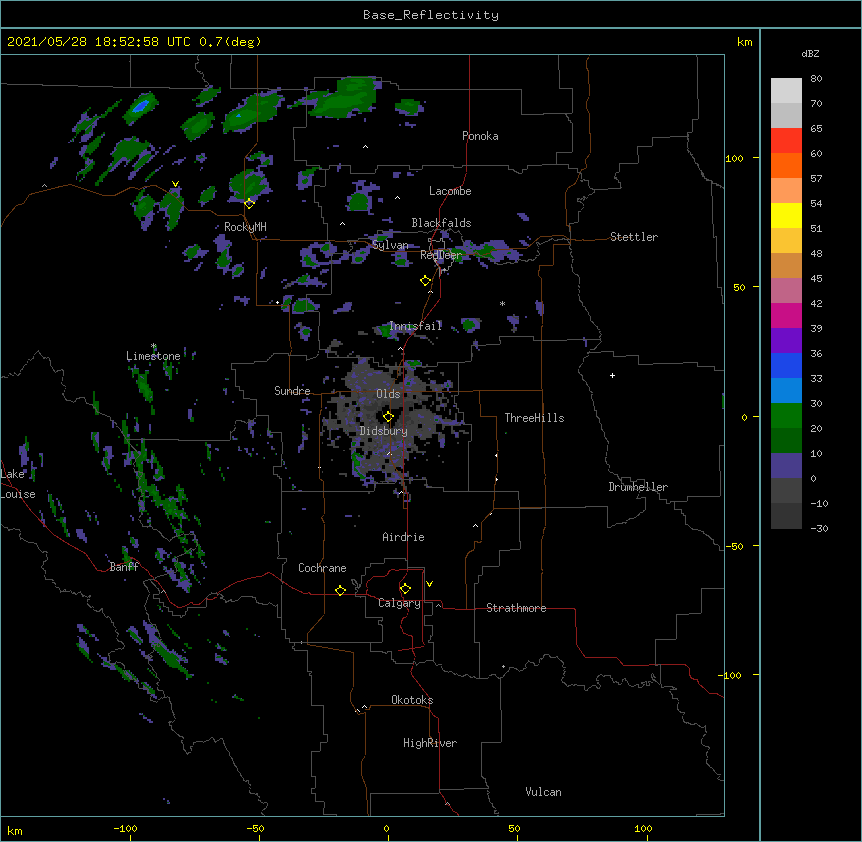Click the Sundre city label
Screen dimensions: 862x842
coord(292,391)
